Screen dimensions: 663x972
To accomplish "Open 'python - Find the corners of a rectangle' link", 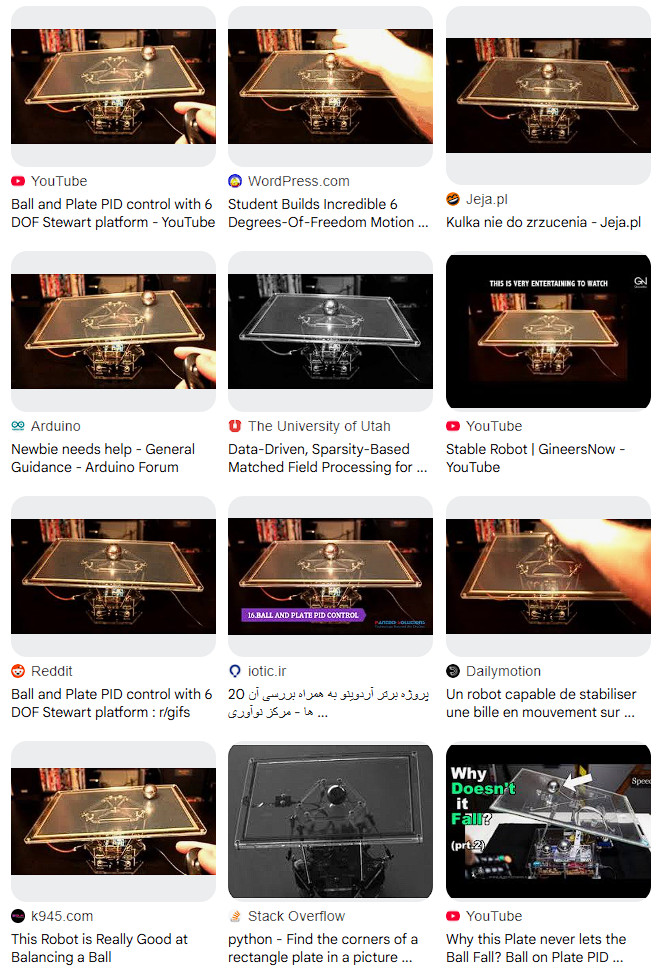I will (323, 948).
